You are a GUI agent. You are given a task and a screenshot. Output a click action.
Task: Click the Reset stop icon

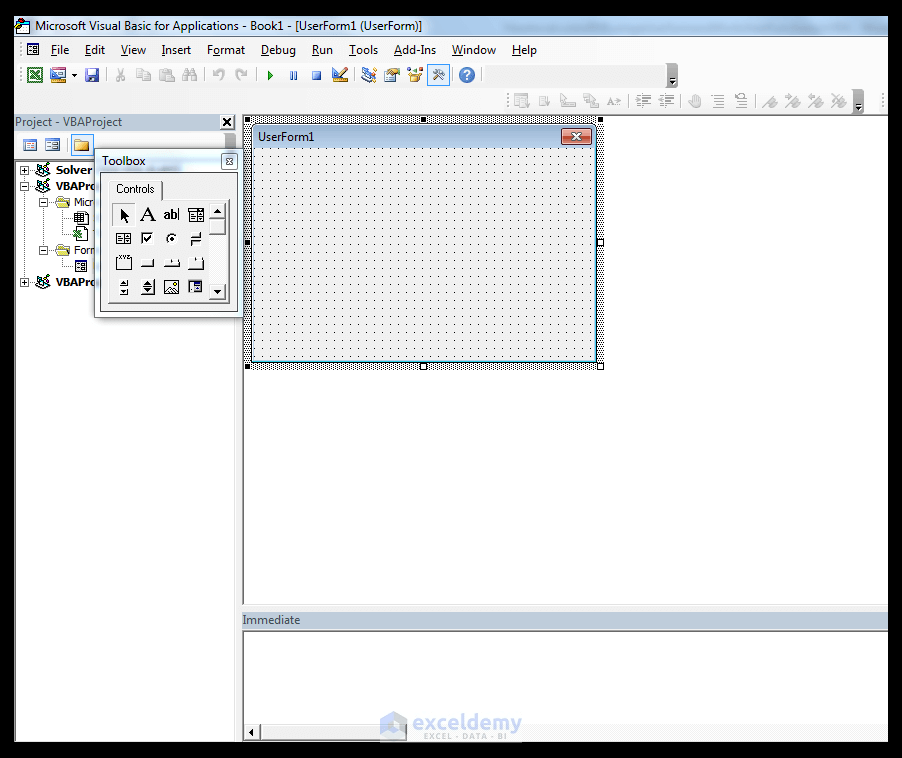316,75
